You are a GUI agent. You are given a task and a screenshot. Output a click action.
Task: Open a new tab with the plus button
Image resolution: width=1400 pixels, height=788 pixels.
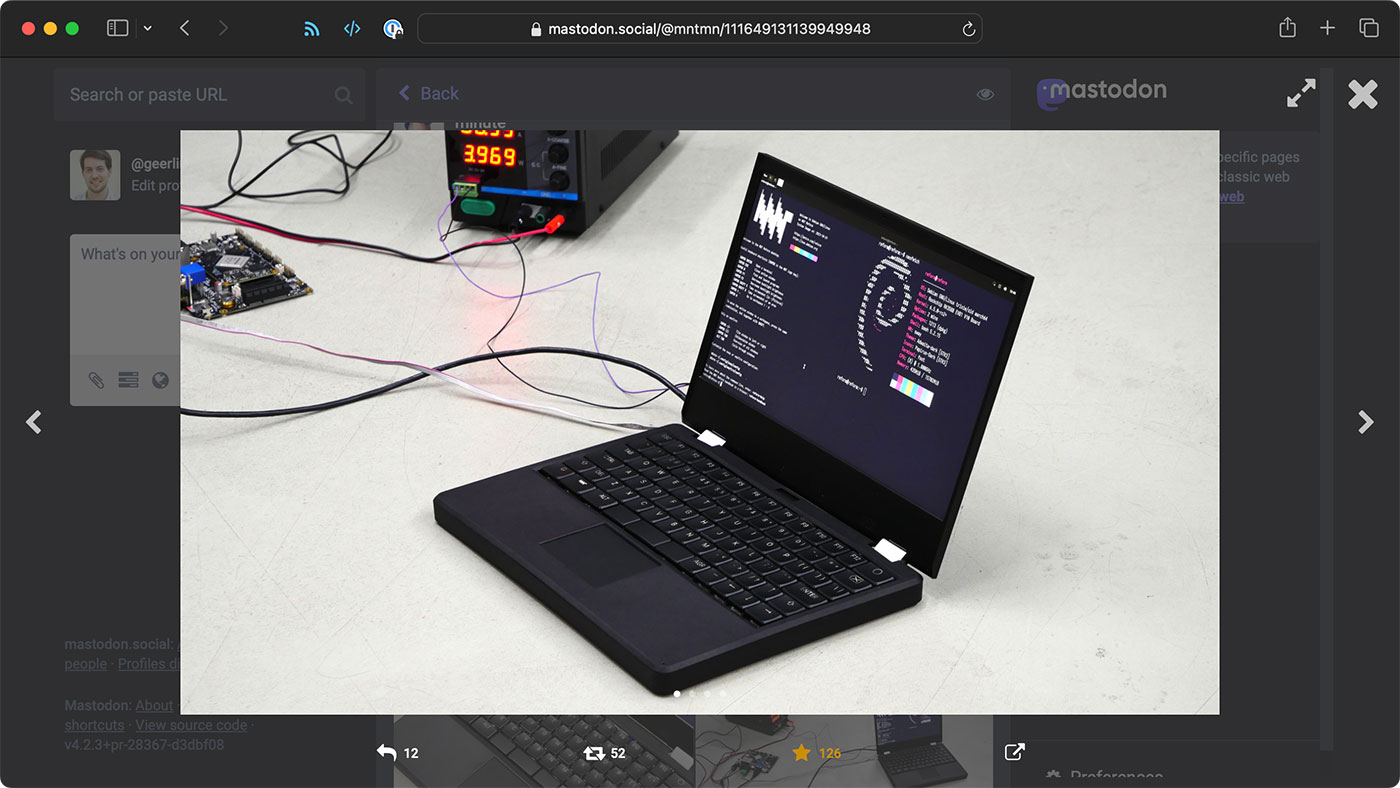click(1327, 28)
